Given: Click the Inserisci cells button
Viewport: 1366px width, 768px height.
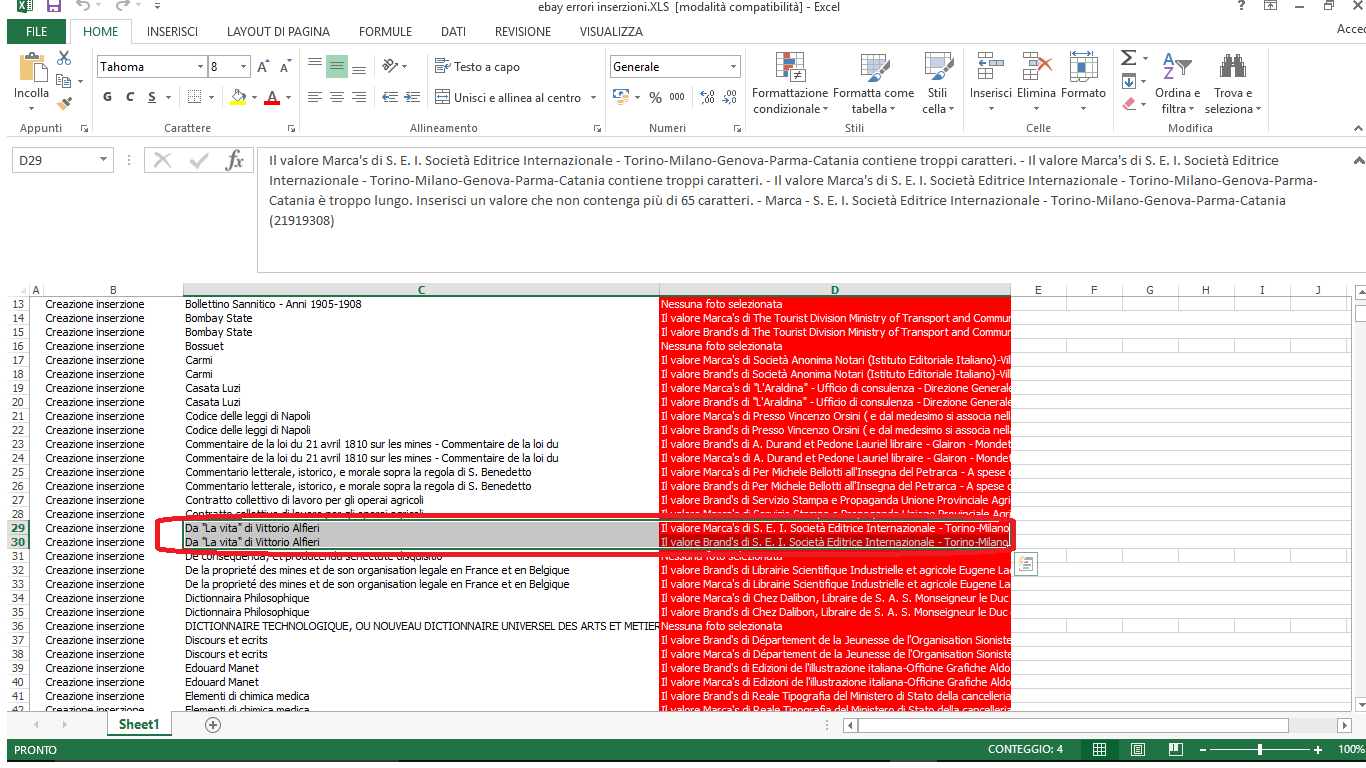Looking at the screenshot, I should [x=991, y=83].
